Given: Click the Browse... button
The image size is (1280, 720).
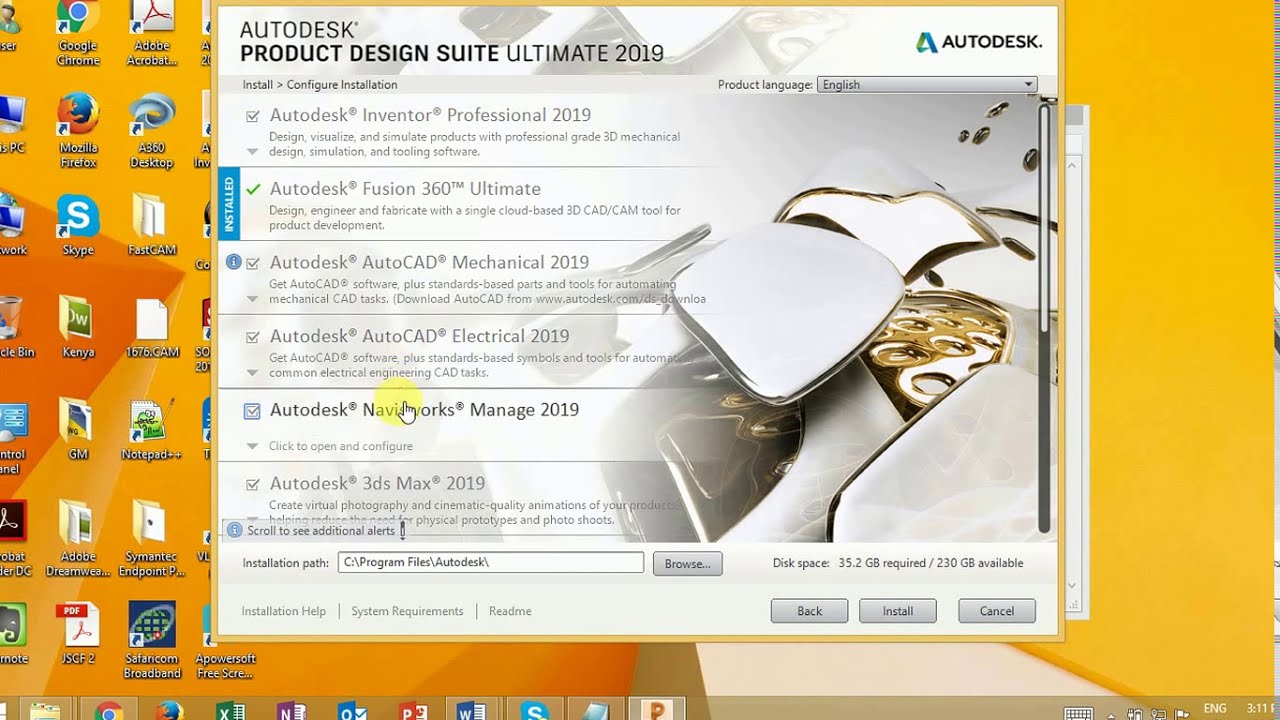Looking at the screenshot, I should point(687,564).
